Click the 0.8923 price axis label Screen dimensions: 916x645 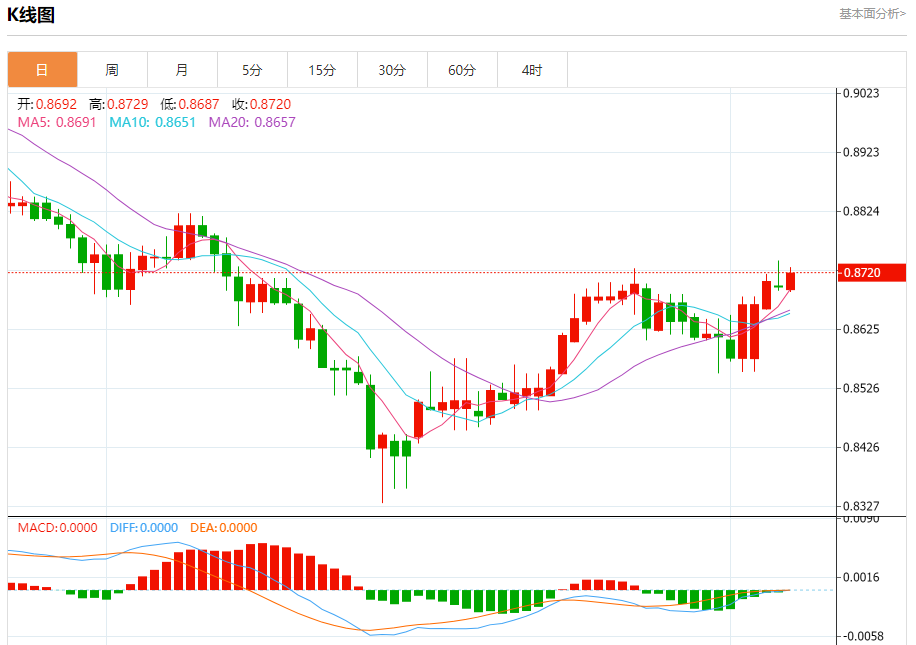(x=861, y=152)
